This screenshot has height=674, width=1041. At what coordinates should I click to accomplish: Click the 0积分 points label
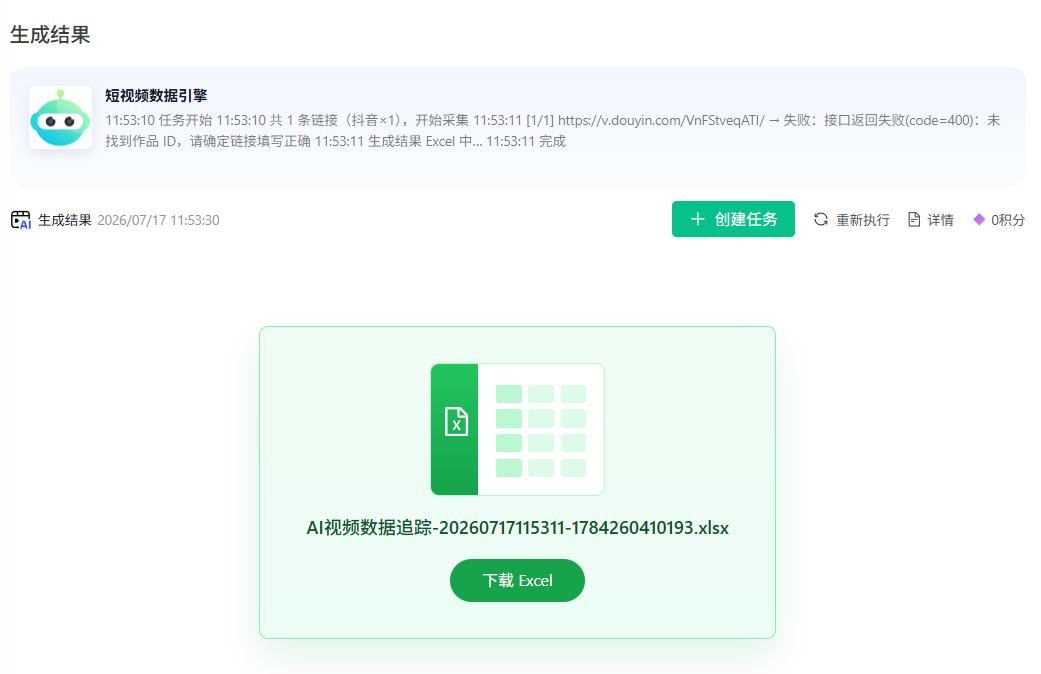(x=1008, y=220)
